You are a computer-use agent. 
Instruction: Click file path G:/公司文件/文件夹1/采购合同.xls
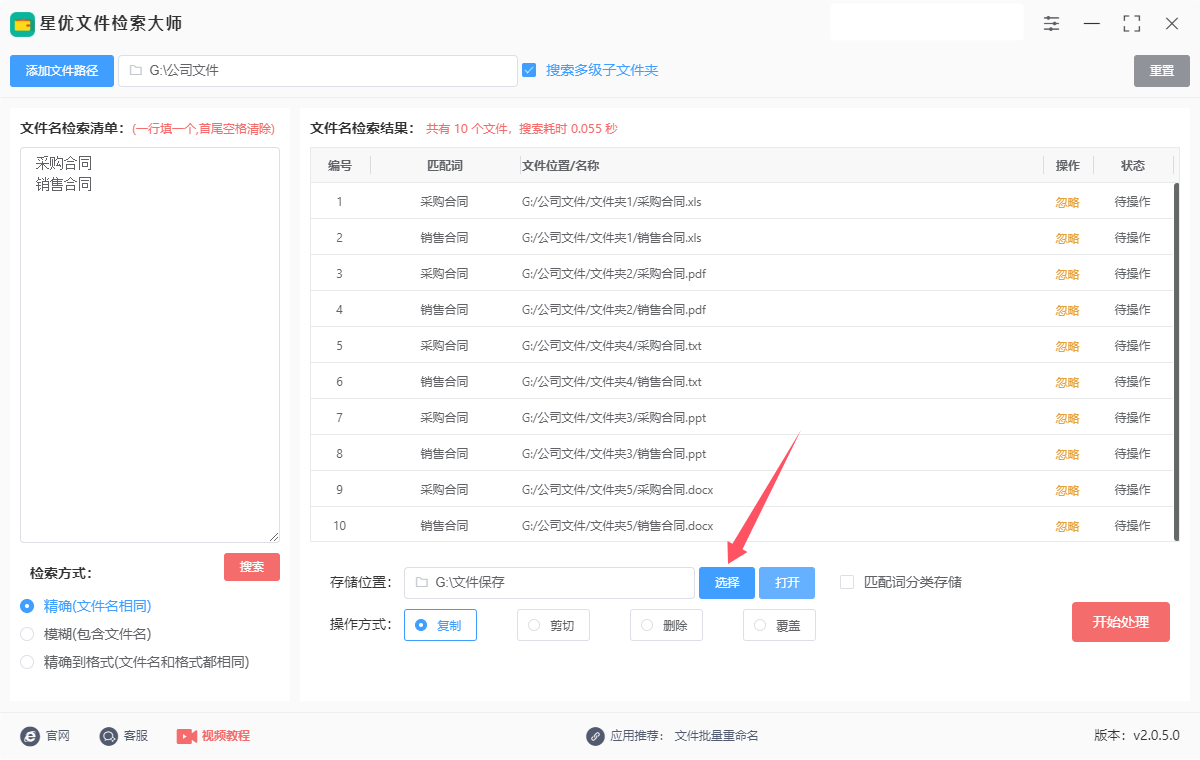(612, 202)
